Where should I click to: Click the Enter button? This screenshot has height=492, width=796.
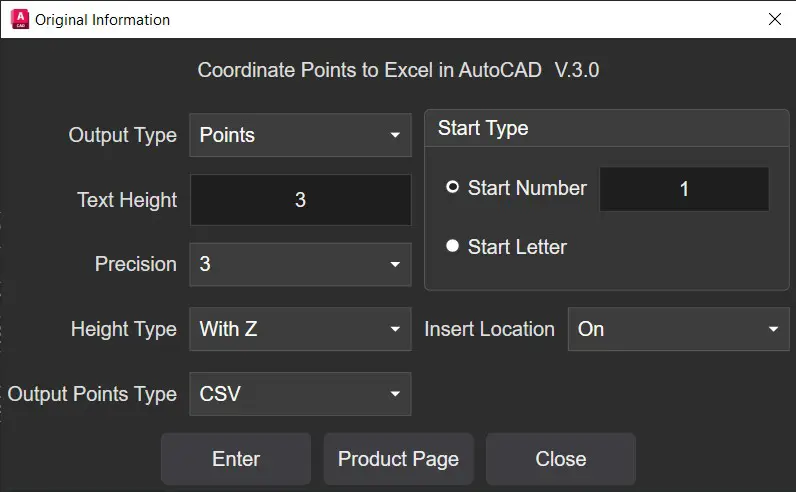tap(236, 459)
